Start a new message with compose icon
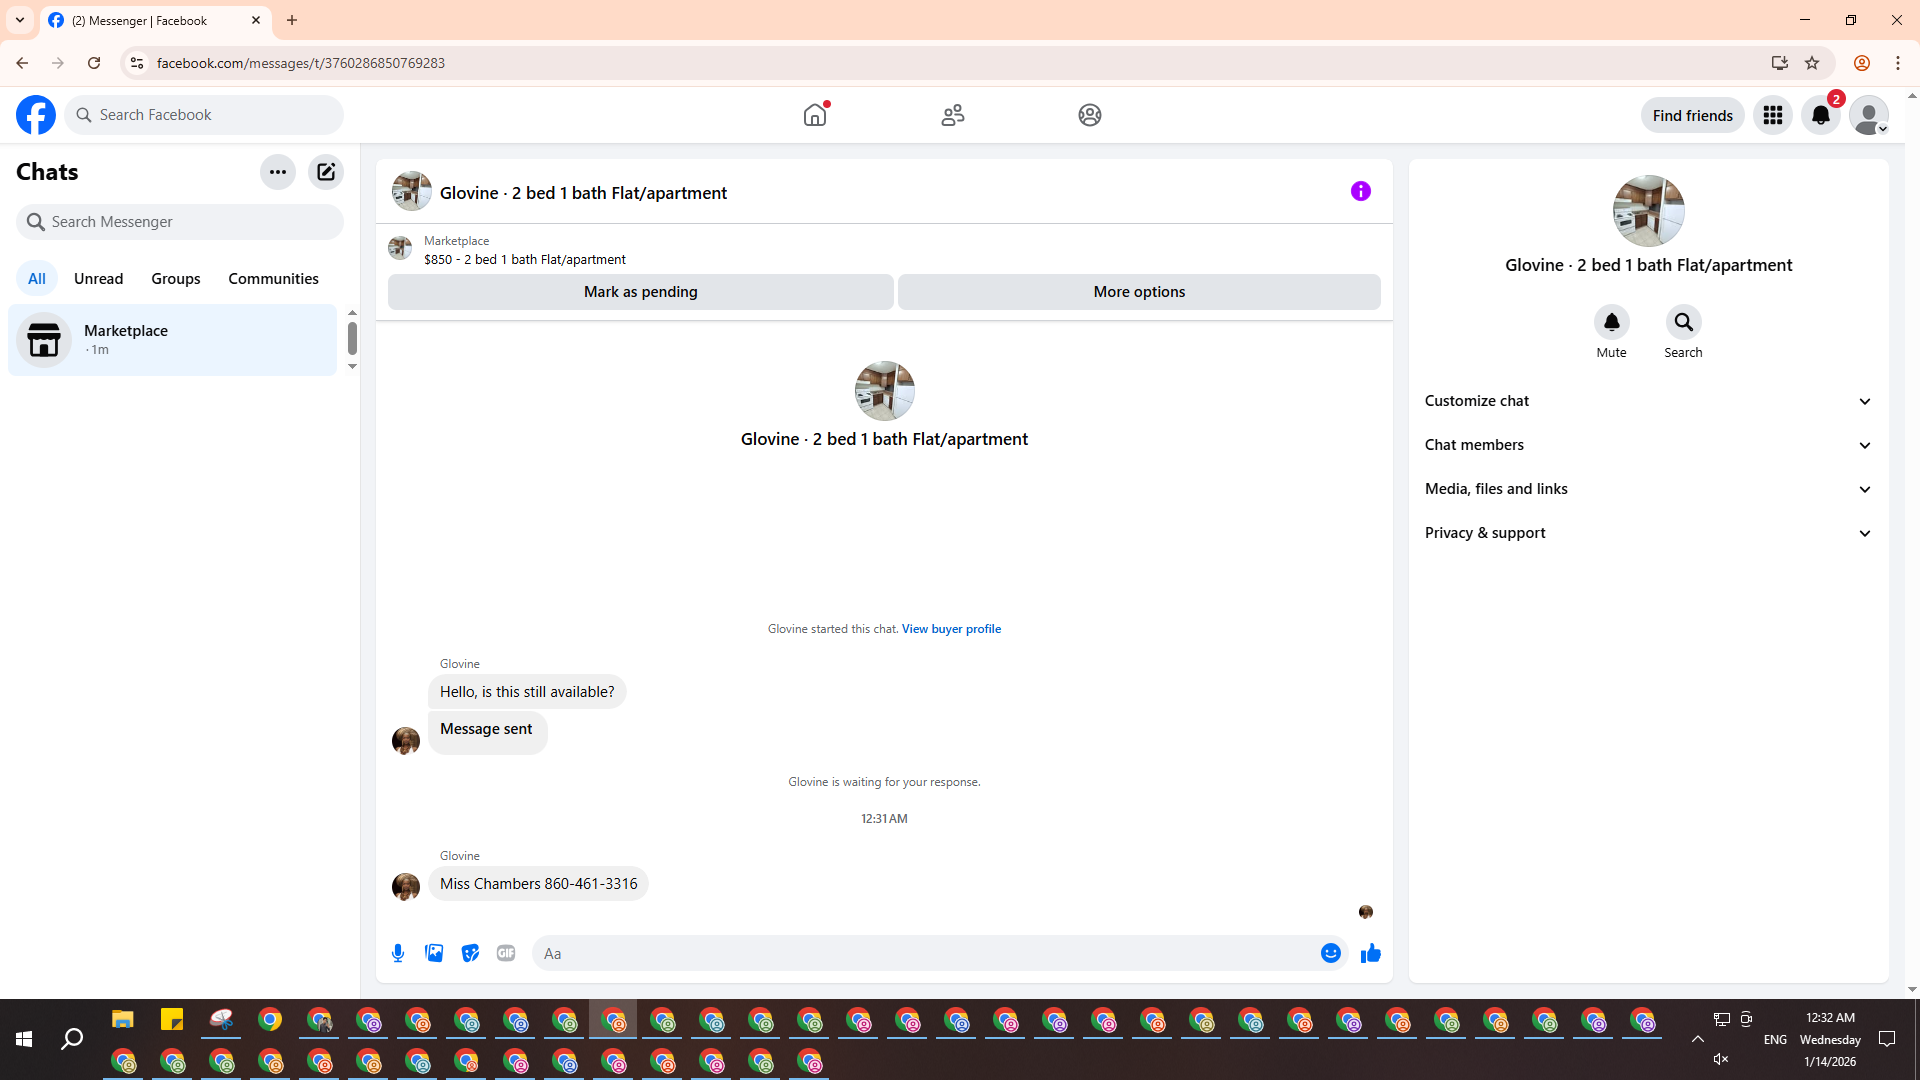The width and height of the screenshot is (1920, 1080). pos(326,172)
